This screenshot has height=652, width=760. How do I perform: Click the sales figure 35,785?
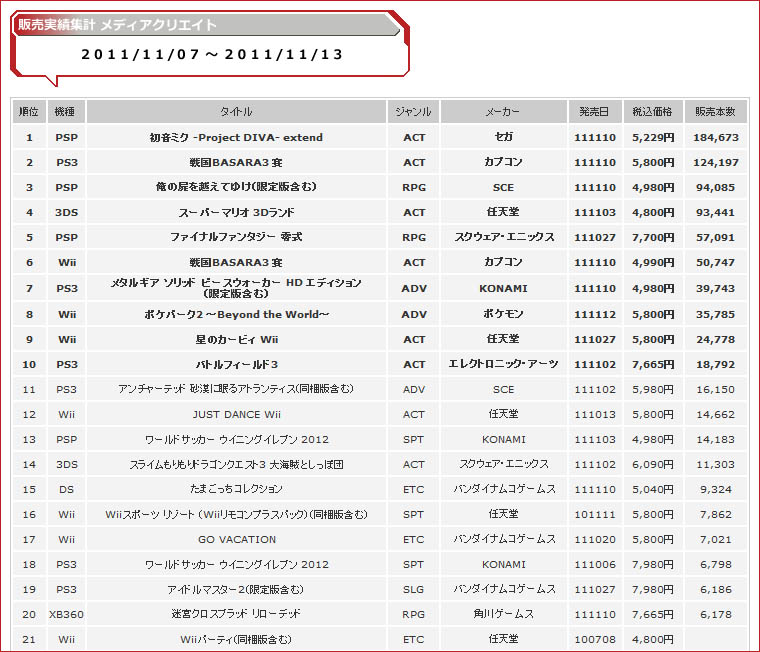tap(716, 315)
